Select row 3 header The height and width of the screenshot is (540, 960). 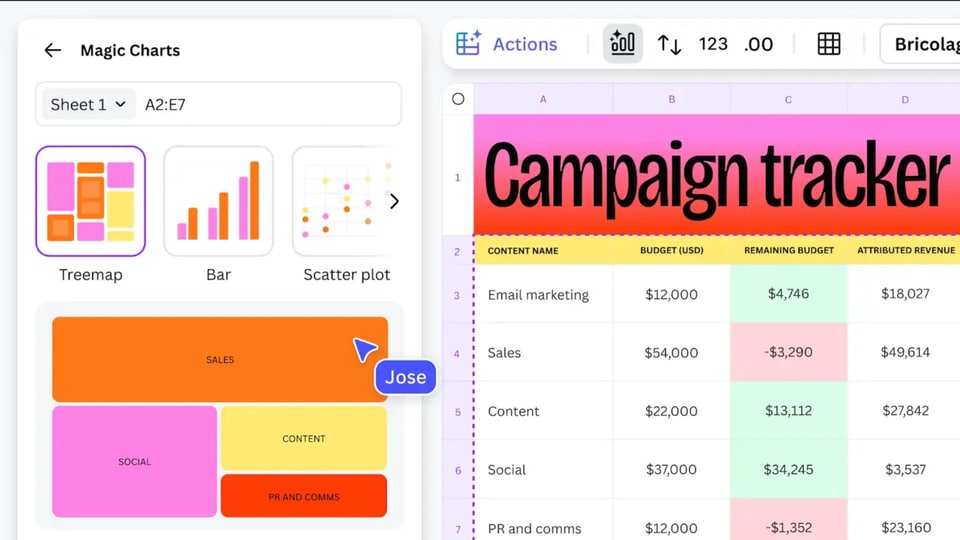(457, 296)
